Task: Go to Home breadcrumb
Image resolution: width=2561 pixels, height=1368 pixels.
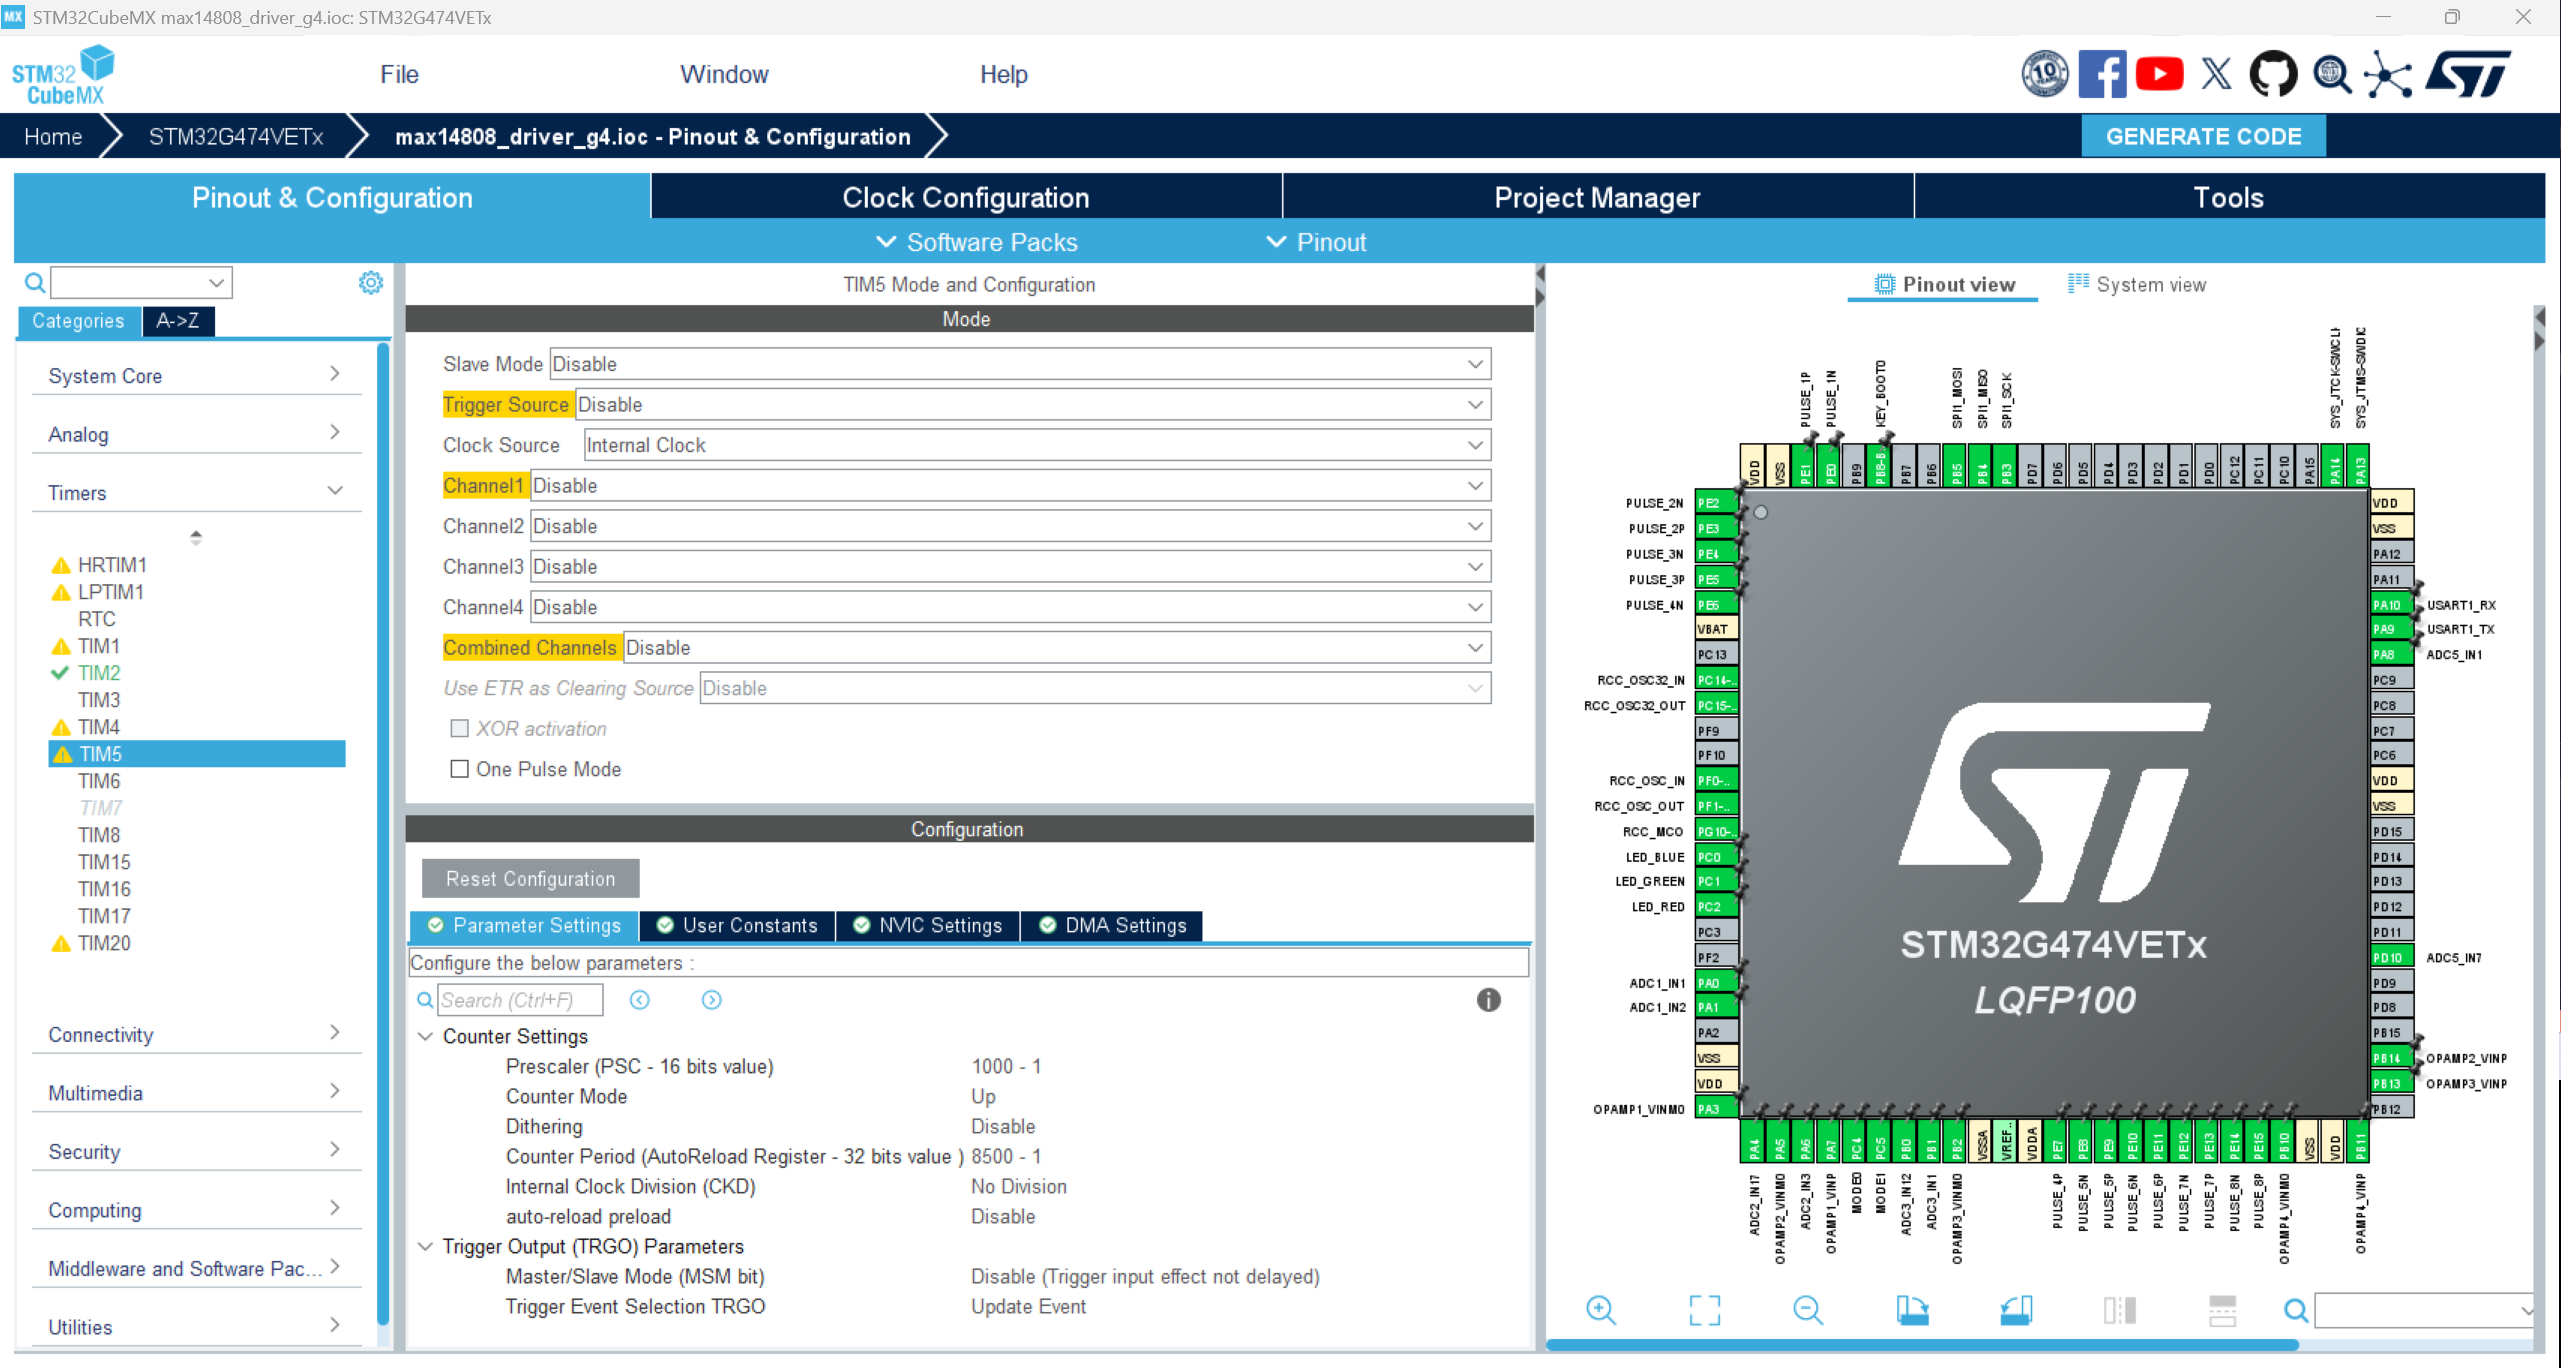Action: click(x=53, y=137)
